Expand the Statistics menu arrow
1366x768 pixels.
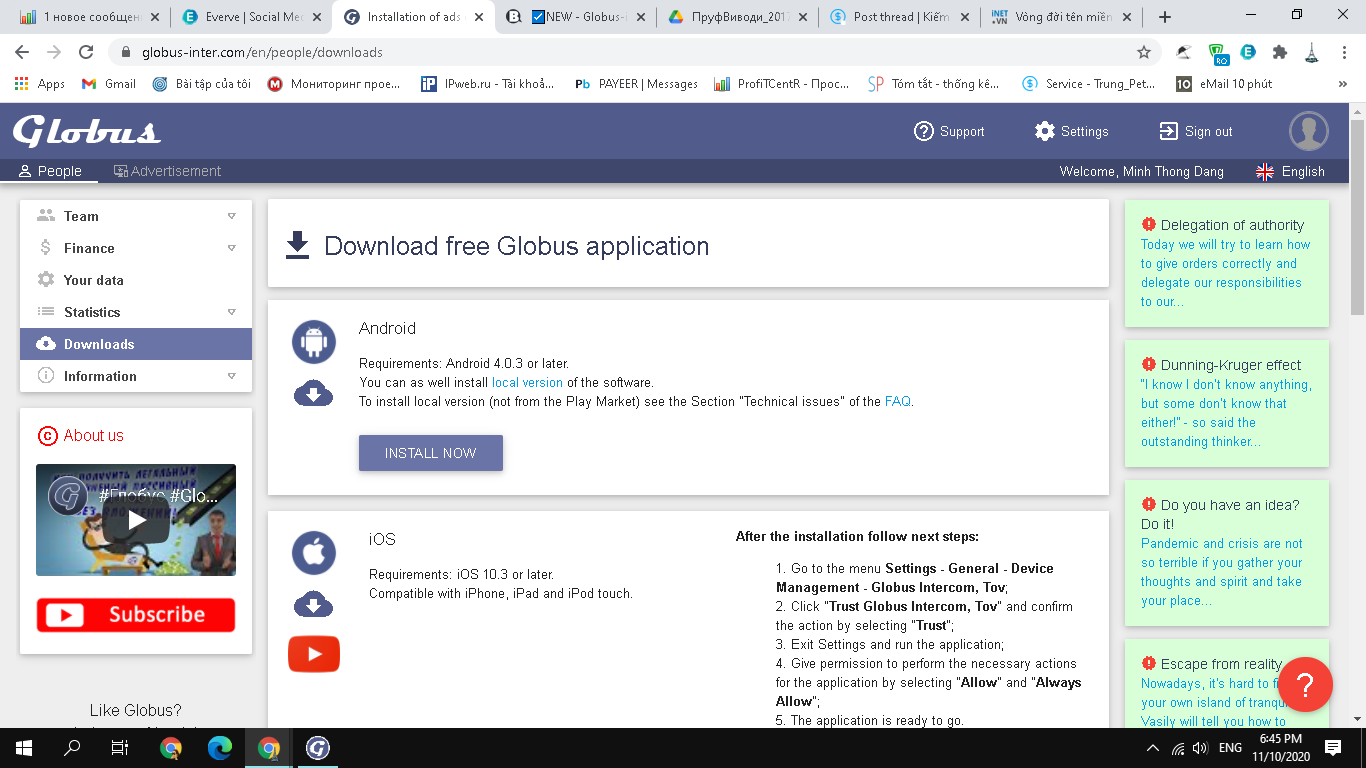click(231, 312)
